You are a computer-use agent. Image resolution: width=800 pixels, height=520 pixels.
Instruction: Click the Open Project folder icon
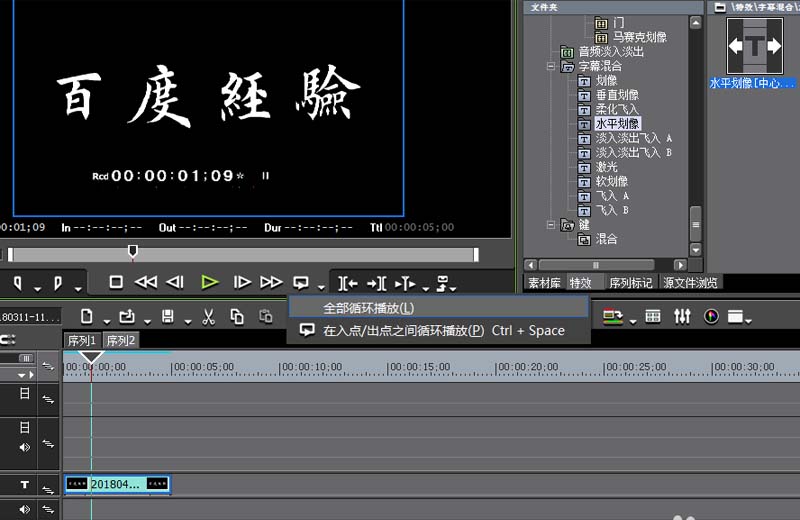127,316
